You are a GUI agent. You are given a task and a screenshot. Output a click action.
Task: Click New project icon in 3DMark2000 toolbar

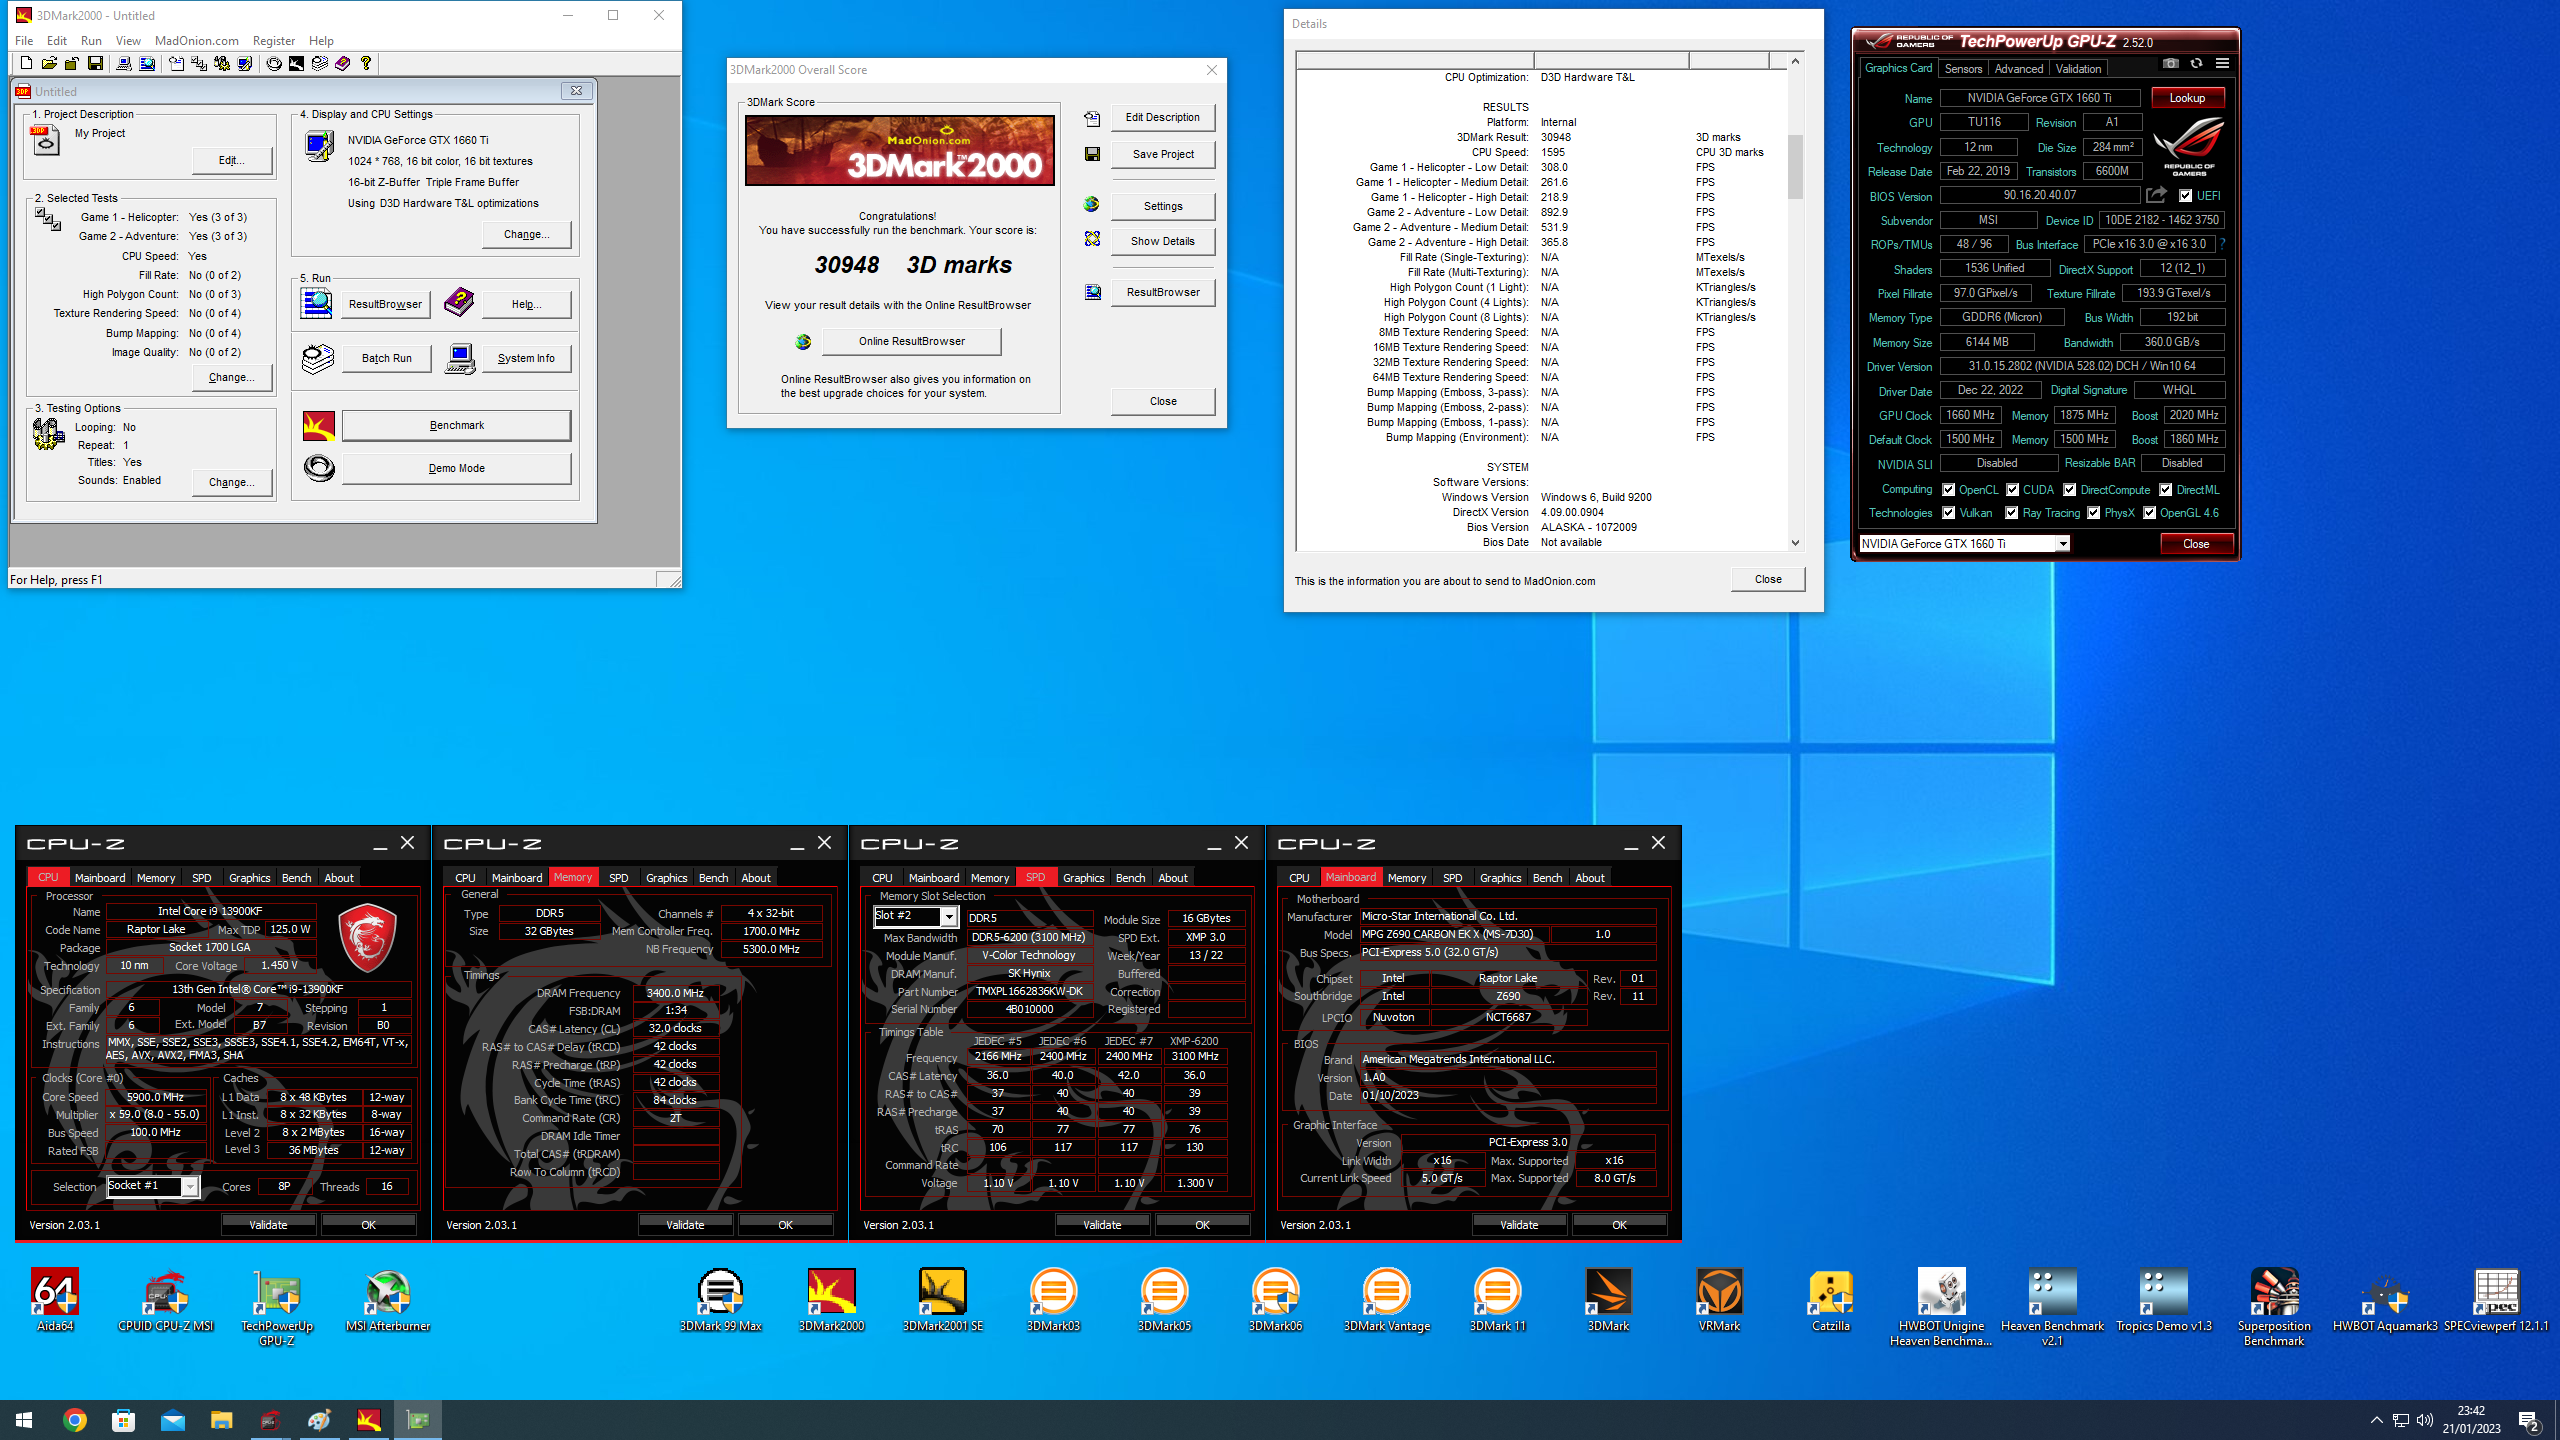point(26,63)
